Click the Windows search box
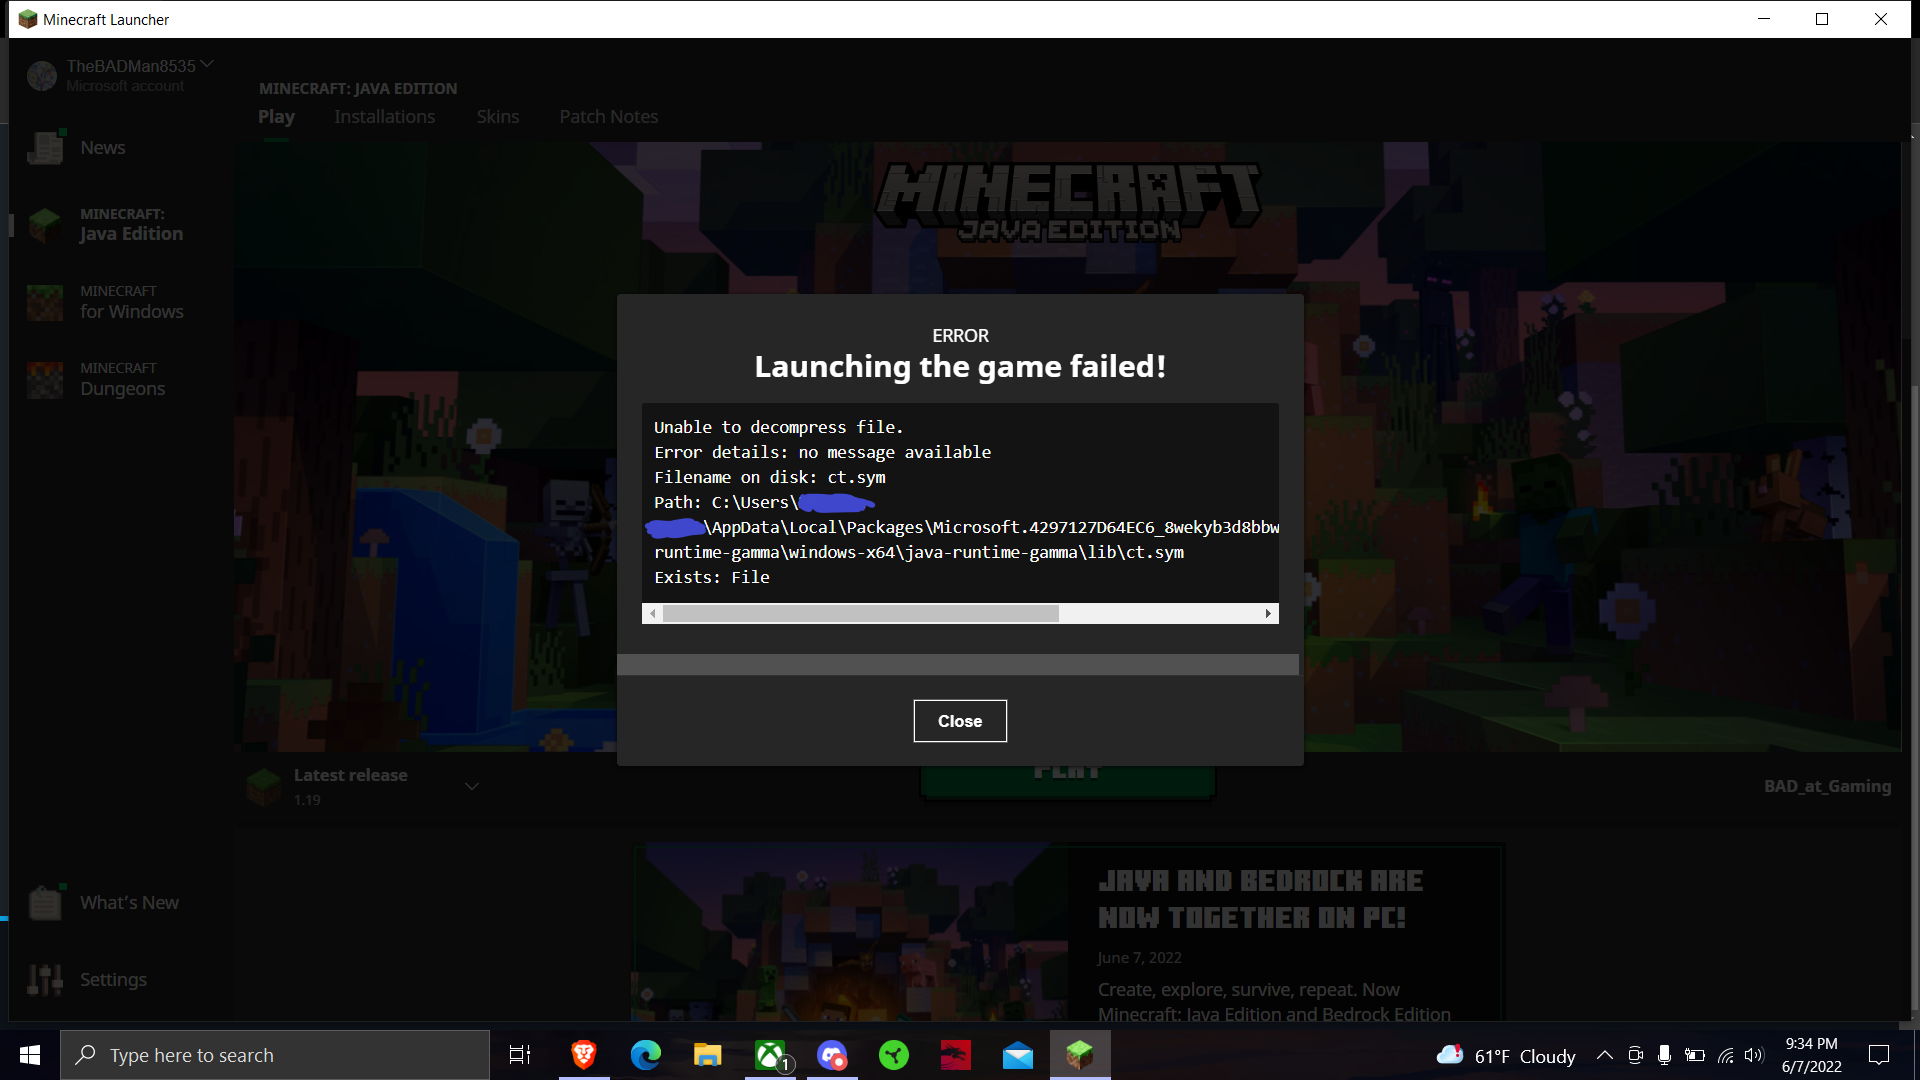1920x1080 pixels. 275,1055
